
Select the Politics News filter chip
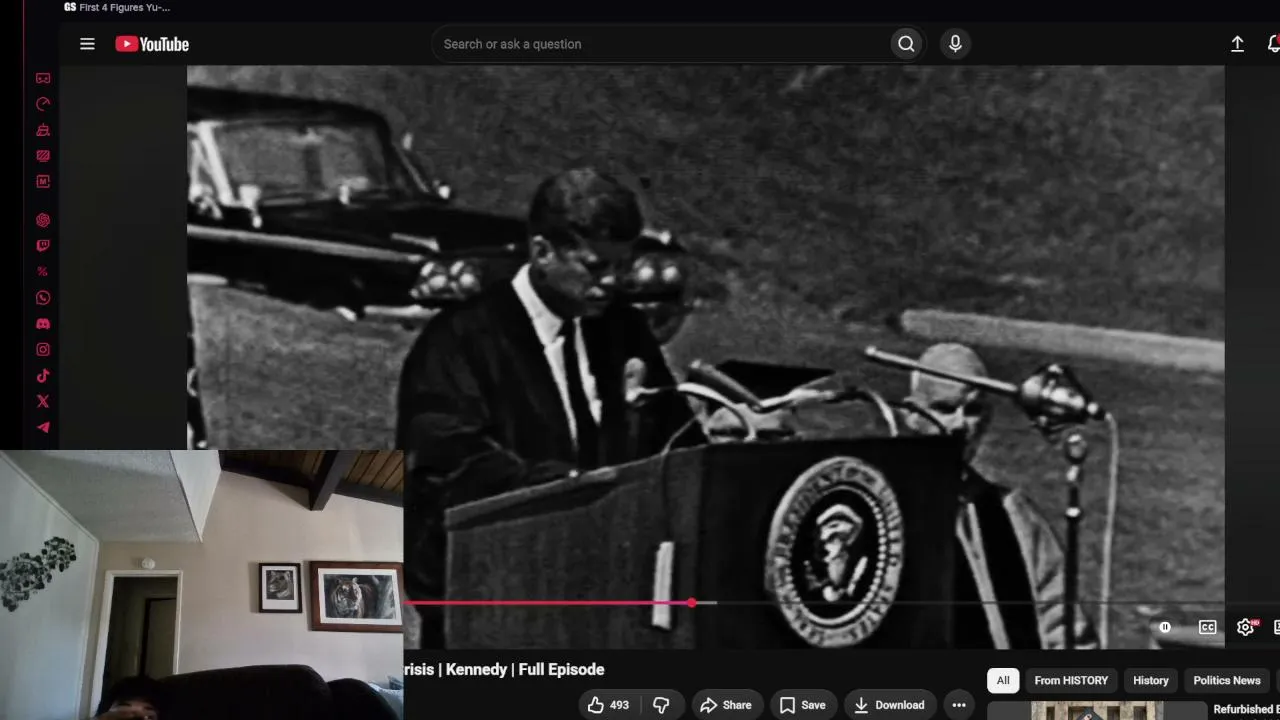[x=1227, y=680]
